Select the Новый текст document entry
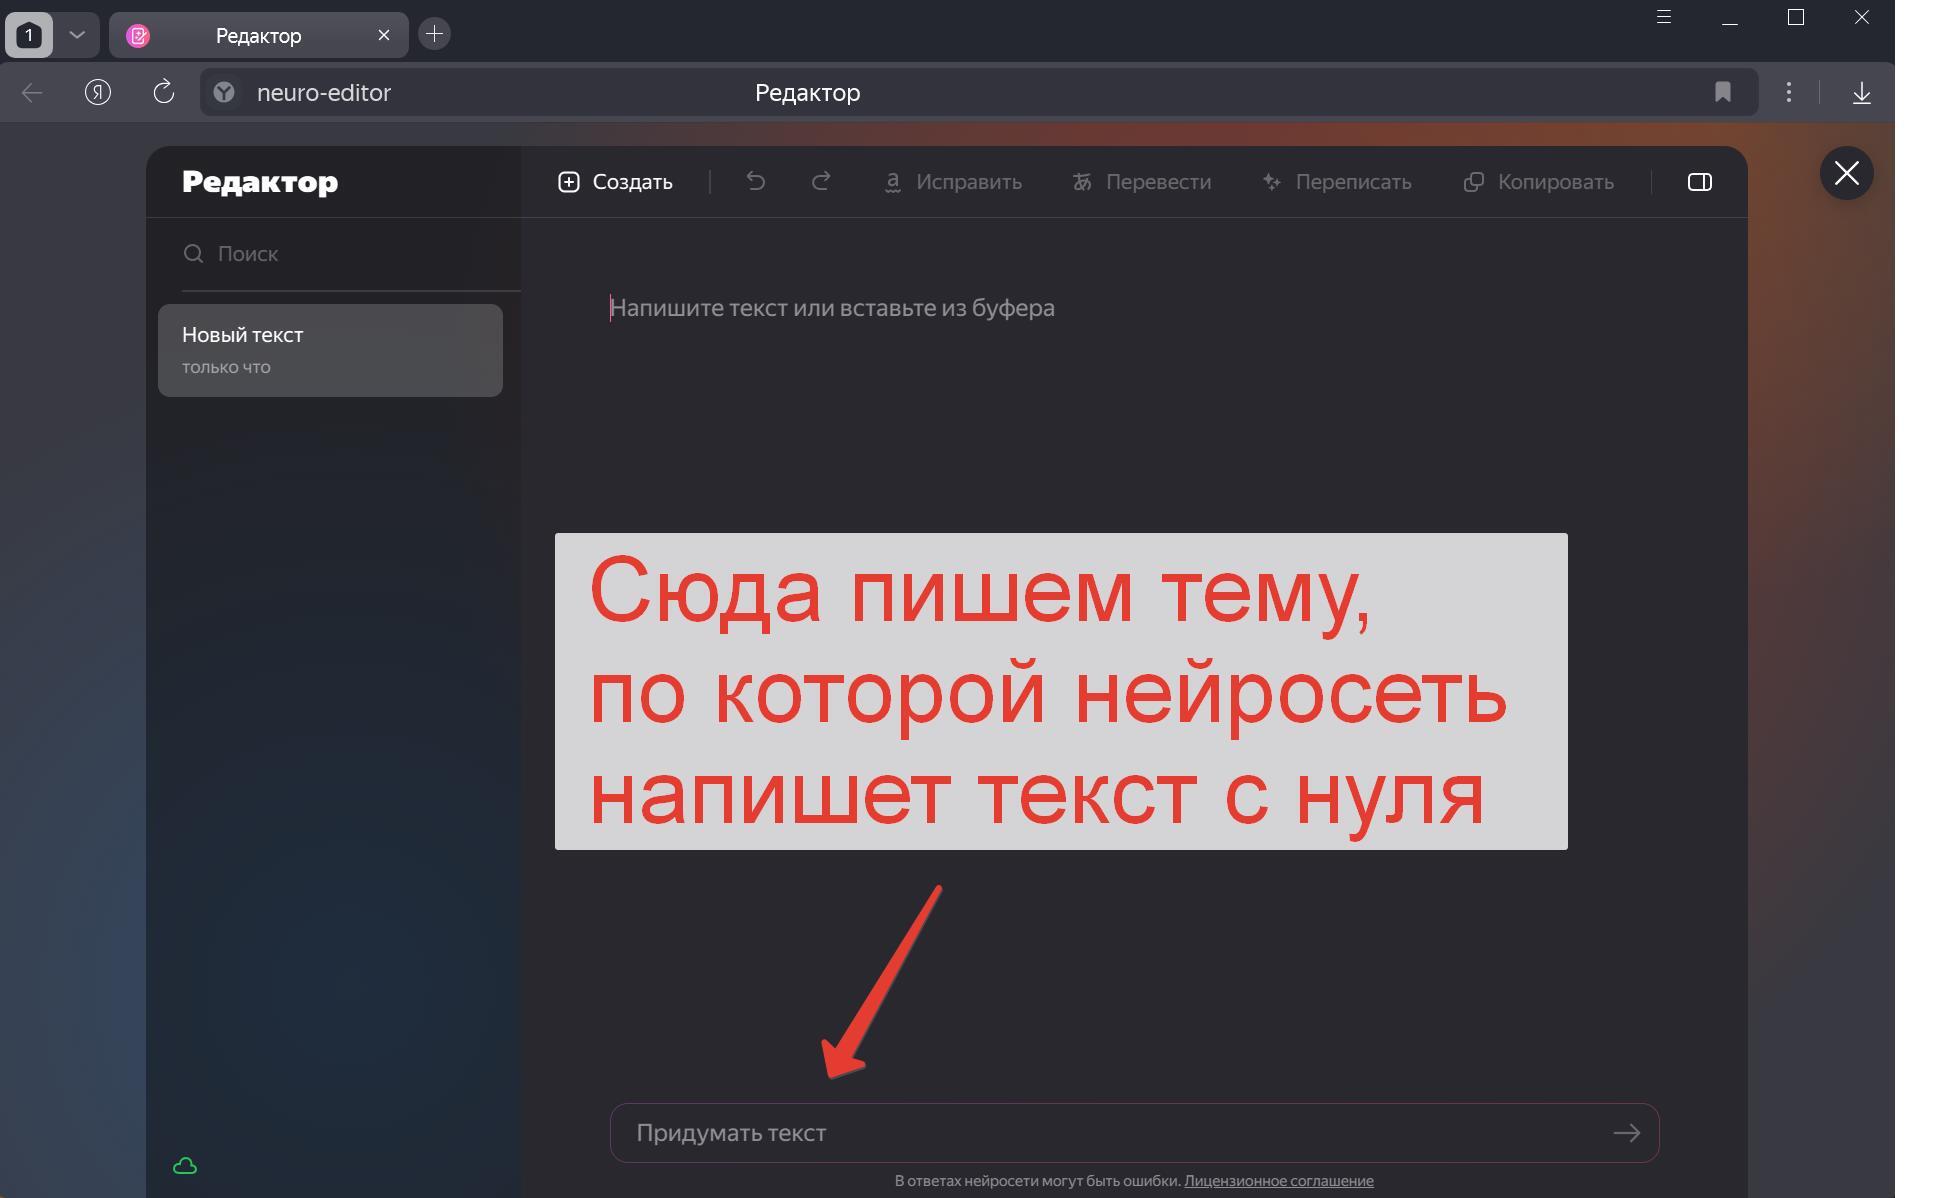The image size is (1937, 1198). (x=330, y=350)
